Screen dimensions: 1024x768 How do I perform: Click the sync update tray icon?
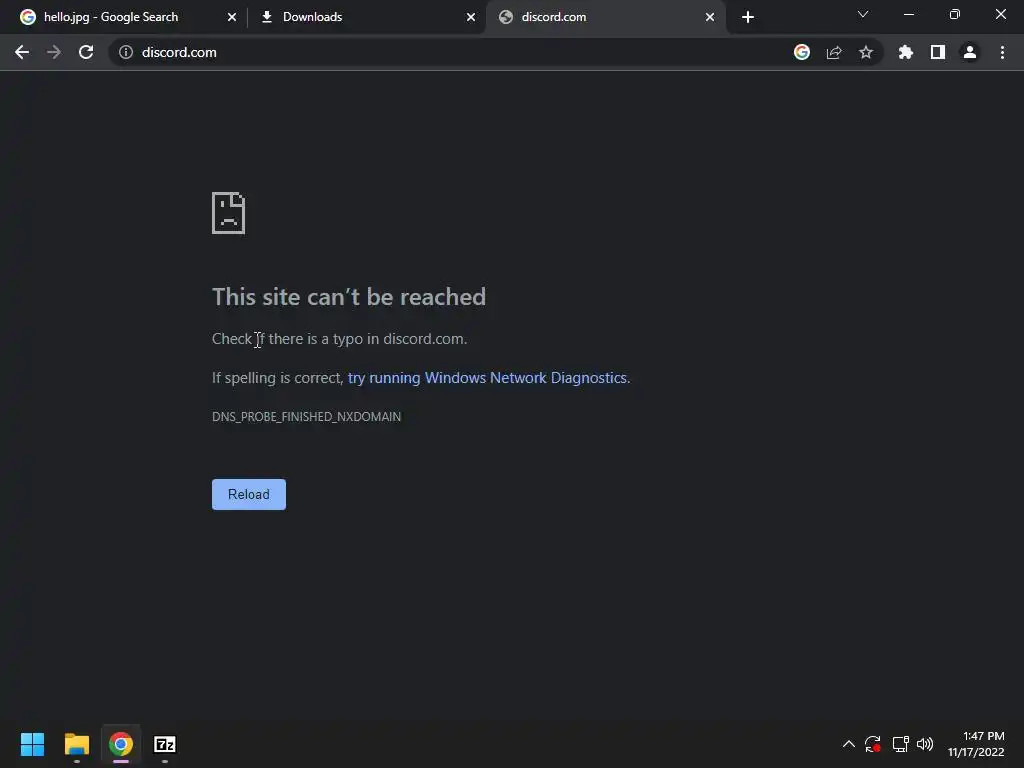[872, 744]
